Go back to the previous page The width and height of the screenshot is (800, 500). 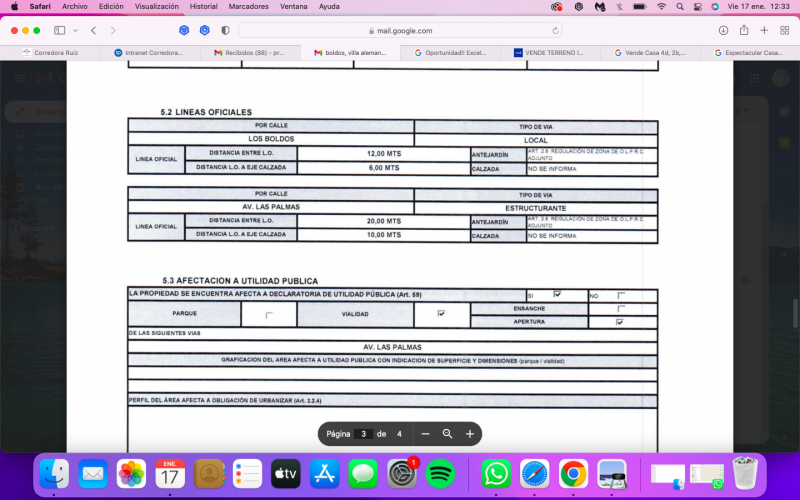(x=93, y=31)
